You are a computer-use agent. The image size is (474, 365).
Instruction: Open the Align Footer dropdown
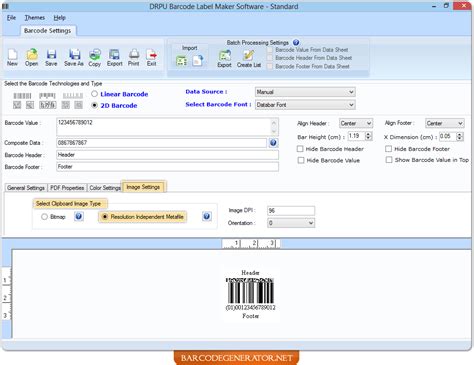pyautogui.click(x=444, y=123)
